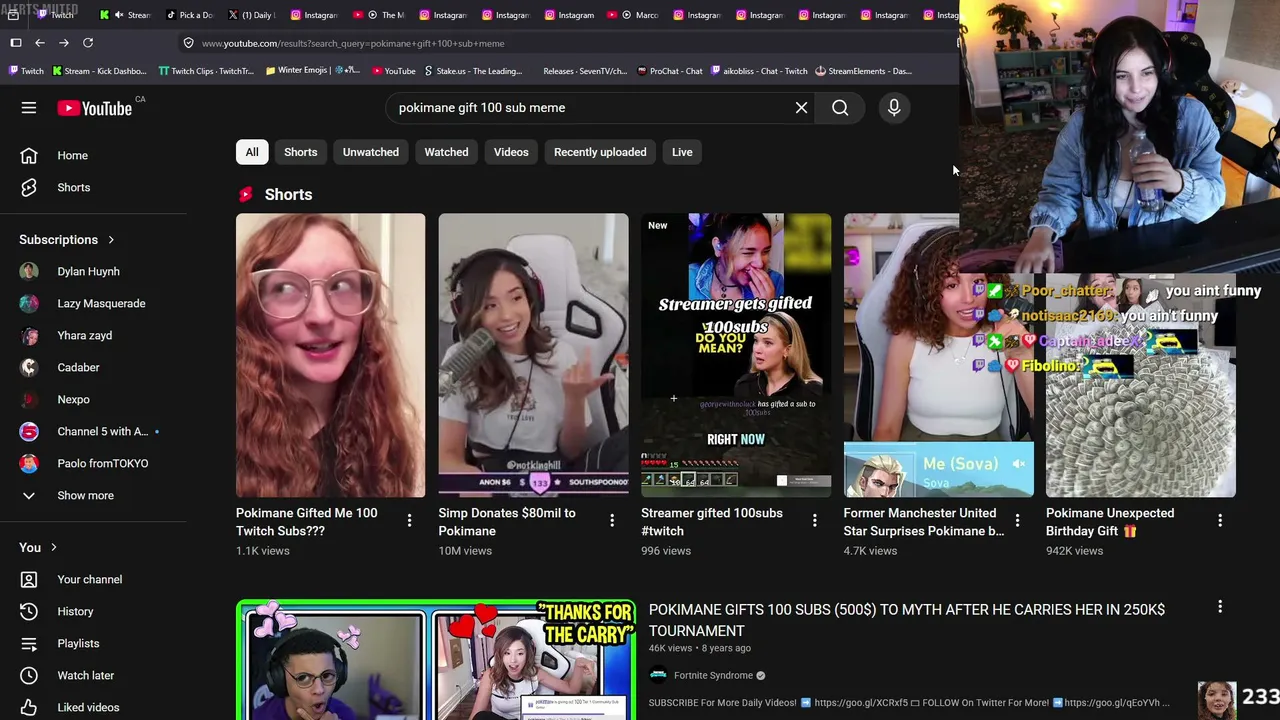Screen dimensions: 1280x720
Task: Open 'Former Manchester United Star Surprises Pokimane' title
Action: (x=924, y=522)
